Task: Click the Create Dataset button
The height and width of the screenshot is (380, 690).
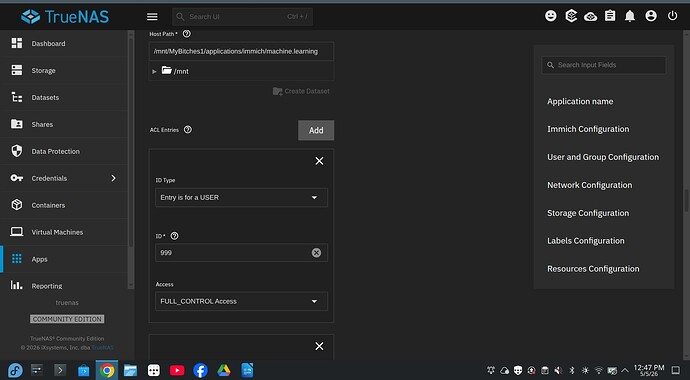Action: coord(301,91)
